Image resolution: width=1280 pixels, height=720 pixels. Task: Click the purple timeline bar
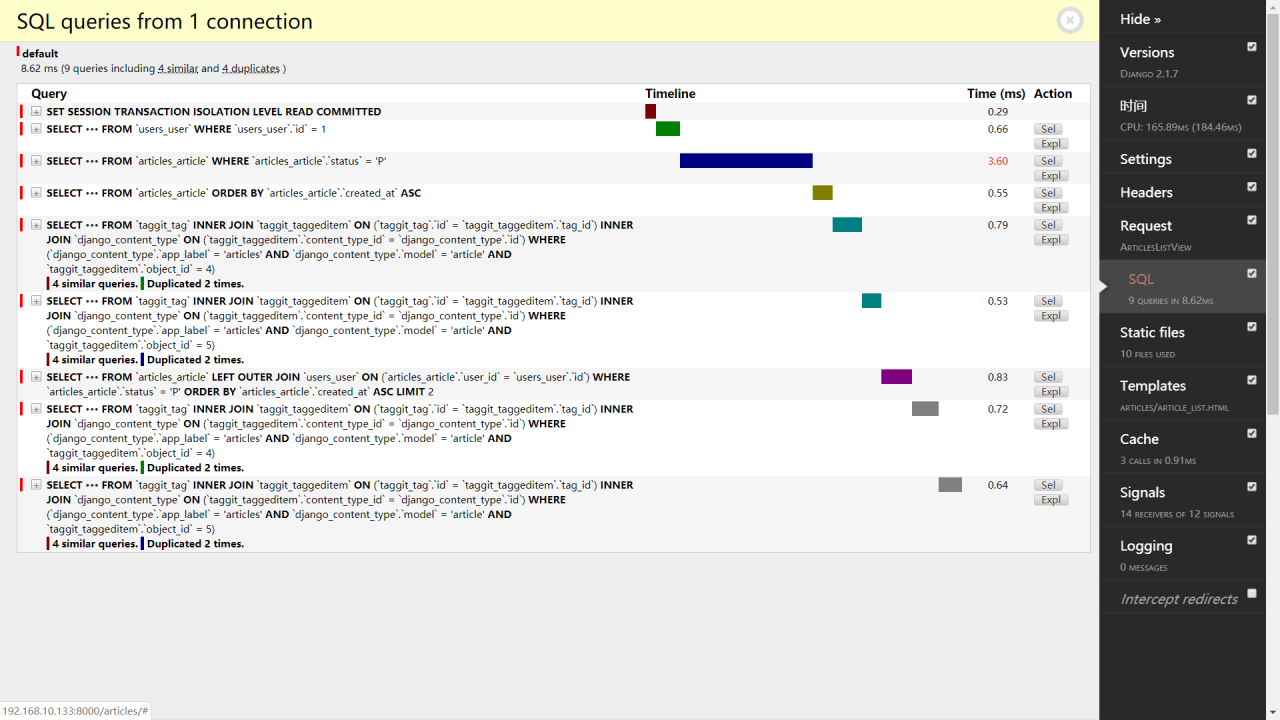pyautogui.click(x=896, y=377)
